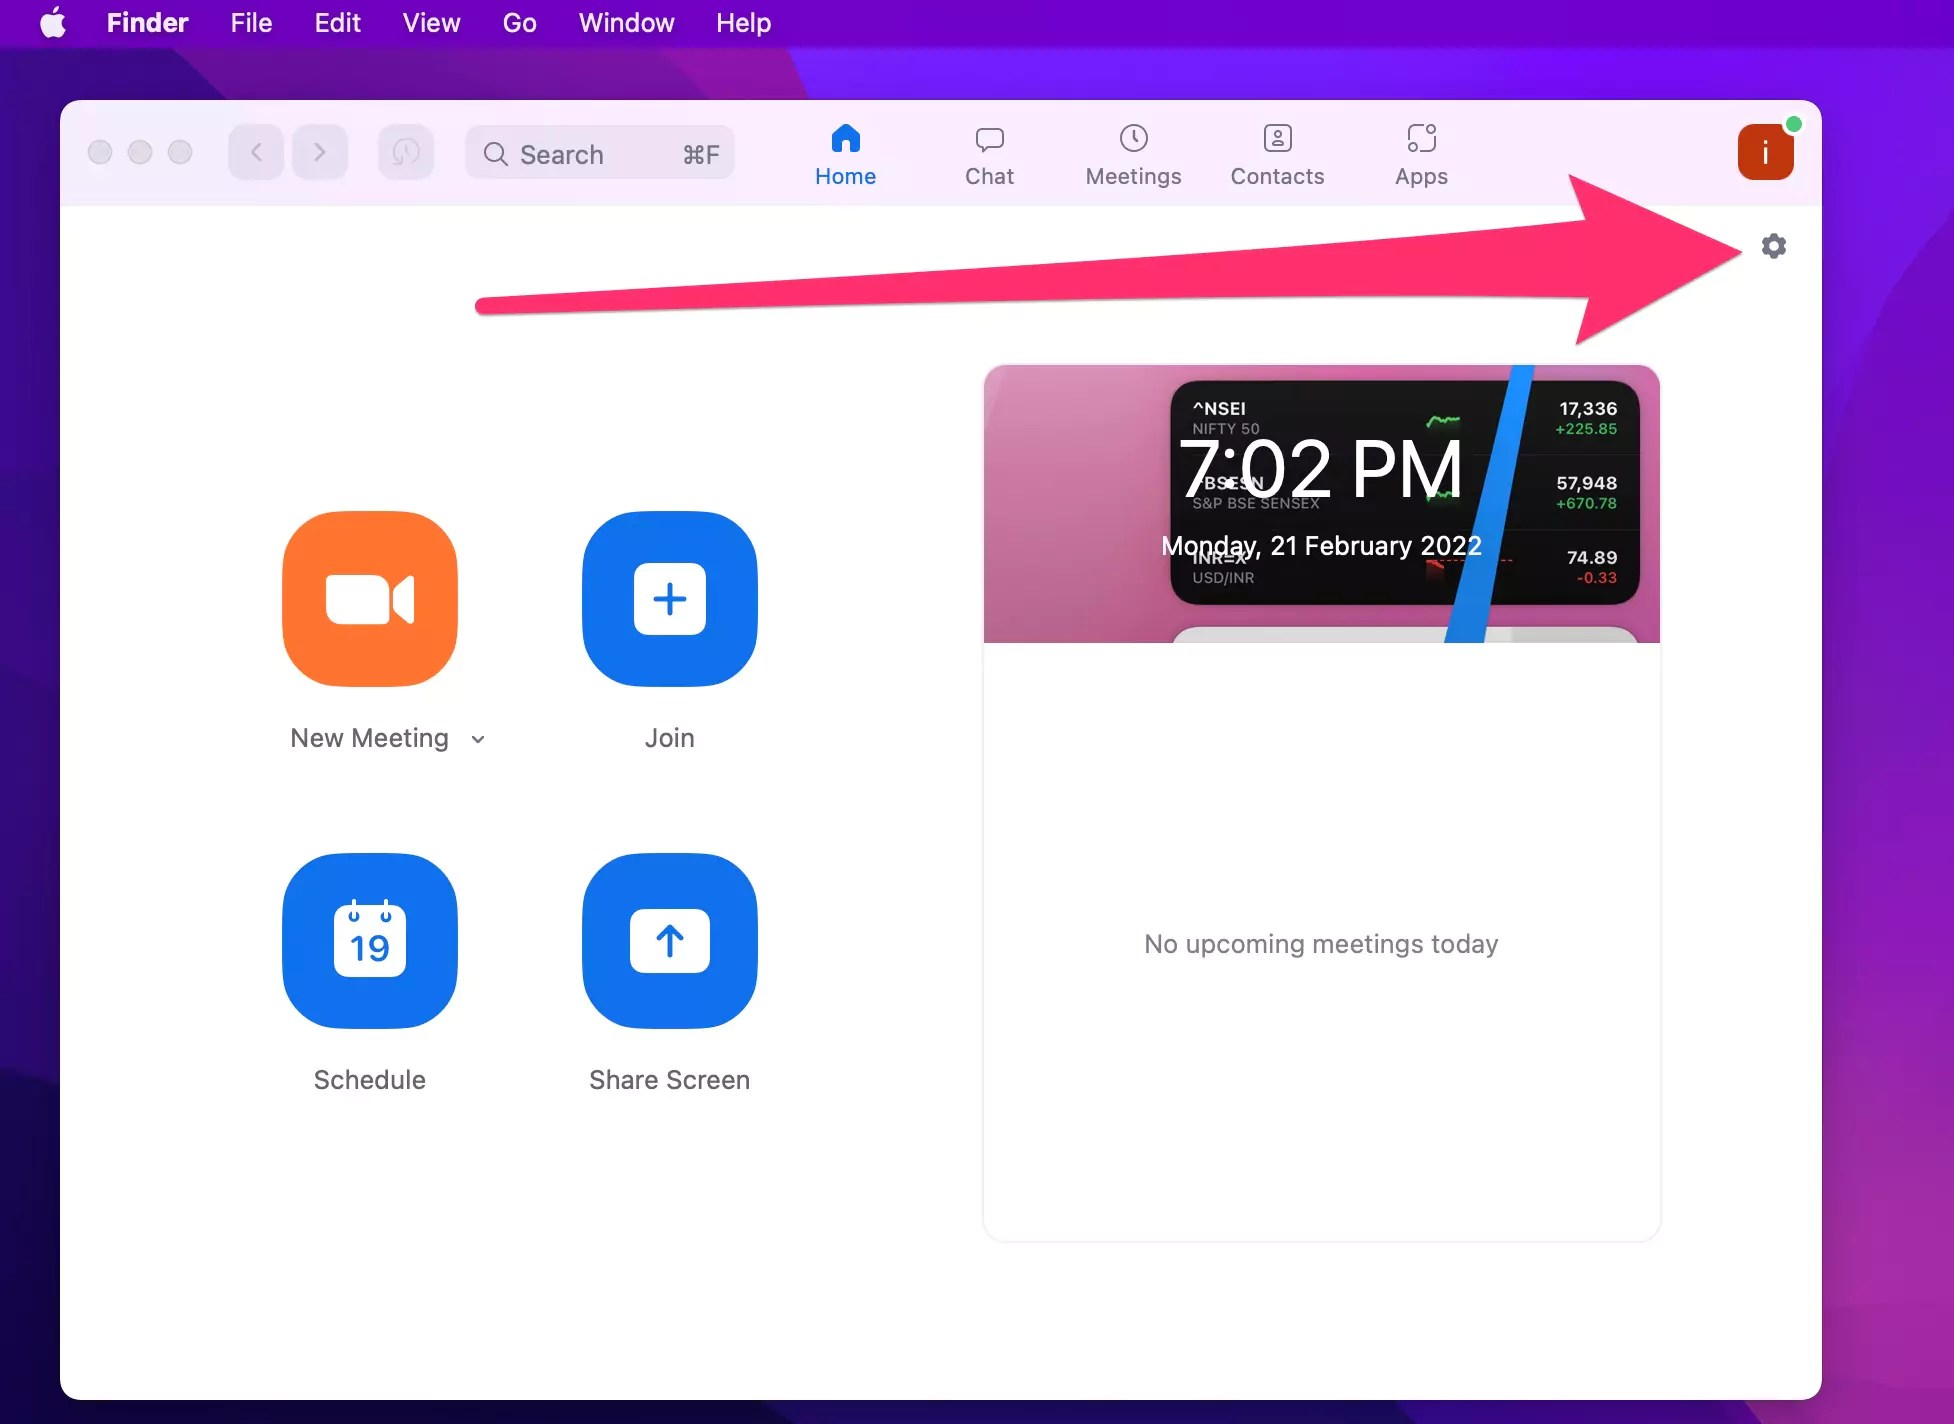Click the clock widget showing 7:02 PM
This screenshot has width=1954, height=1424.
1322,468
